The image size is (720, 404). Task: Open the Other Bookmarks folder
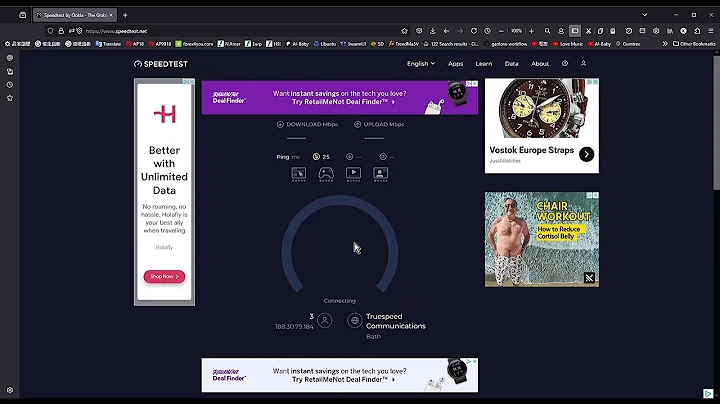pyautogui.click(x=694, y=44)
